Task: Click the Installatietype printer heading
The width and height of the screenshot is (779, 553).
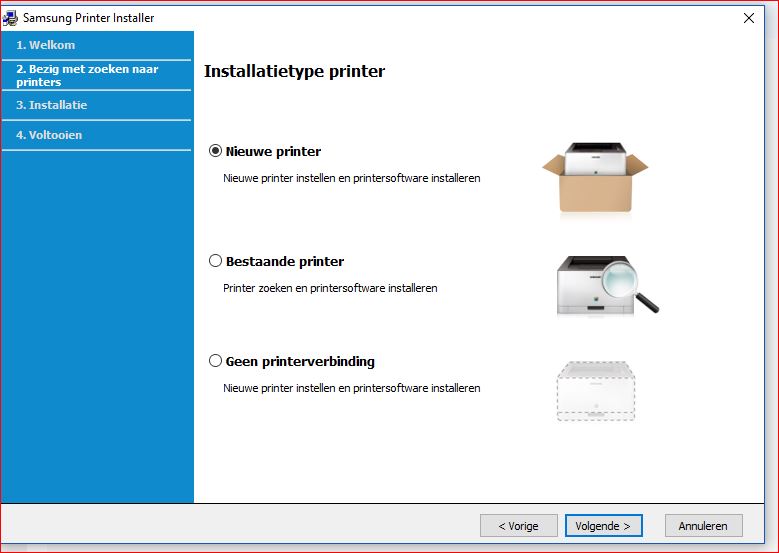Action: [295, 71]
